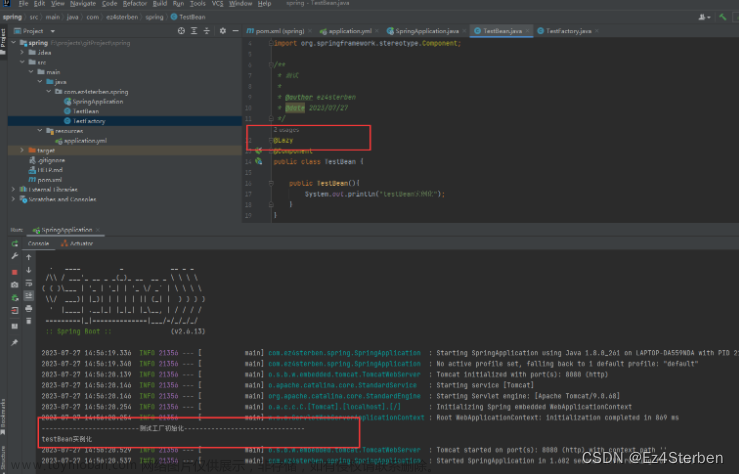This screenshot has width=739, height=474.
Task: Click the '2 usages' hint above @Lazy
Action: coord(286,130)
